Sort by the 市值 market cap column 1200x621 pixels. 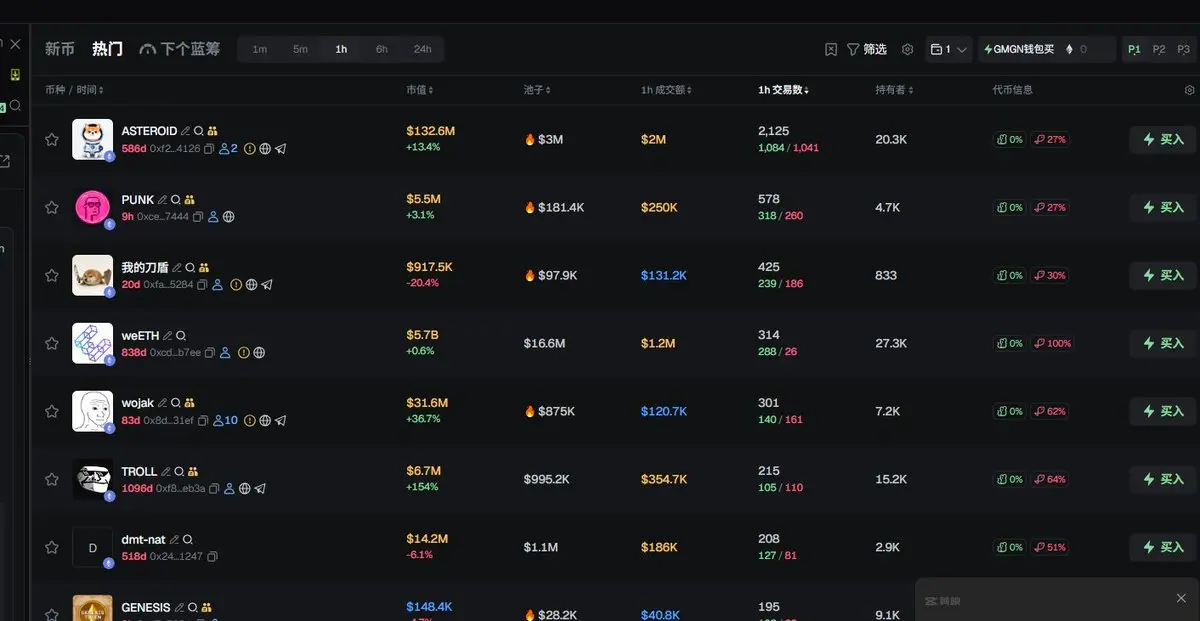pyautogui.click(x=420, y=90)
